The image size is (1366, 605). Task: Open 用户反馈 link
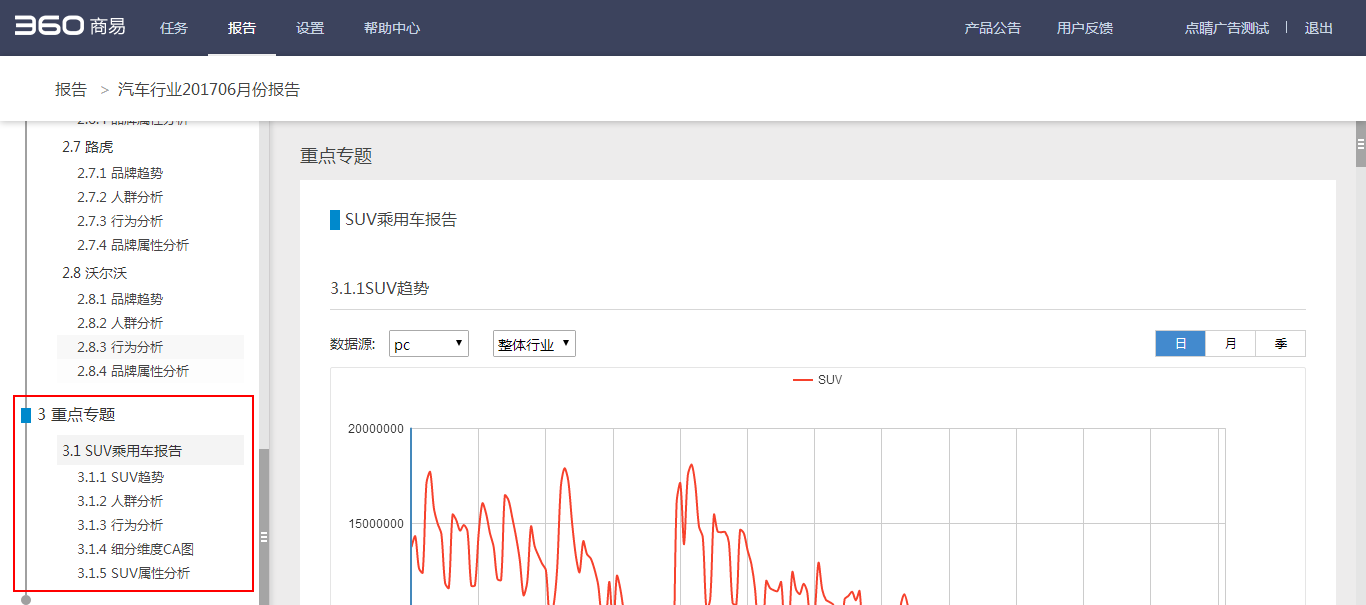coord(1085,28)
